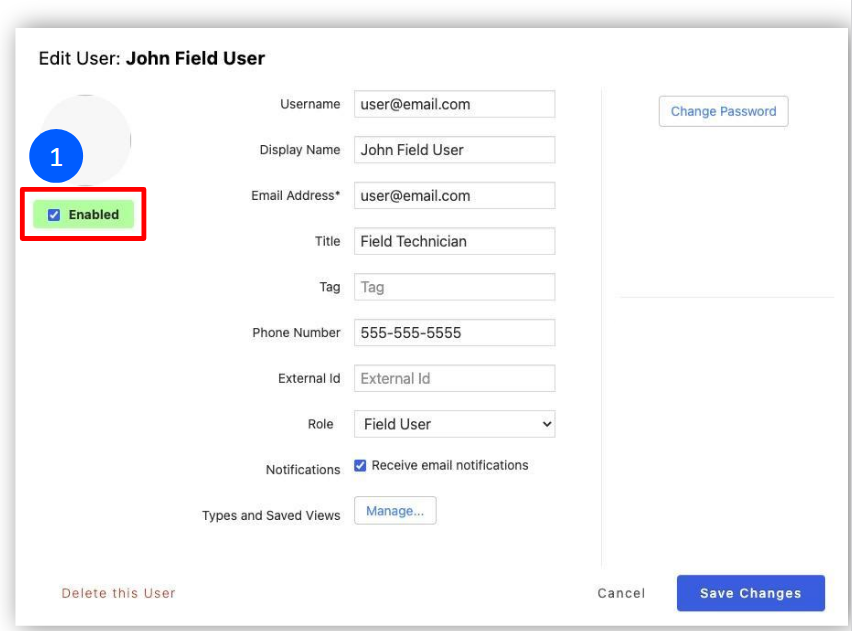
Task: Click the green Enabled status label
Action: point(93,215)
